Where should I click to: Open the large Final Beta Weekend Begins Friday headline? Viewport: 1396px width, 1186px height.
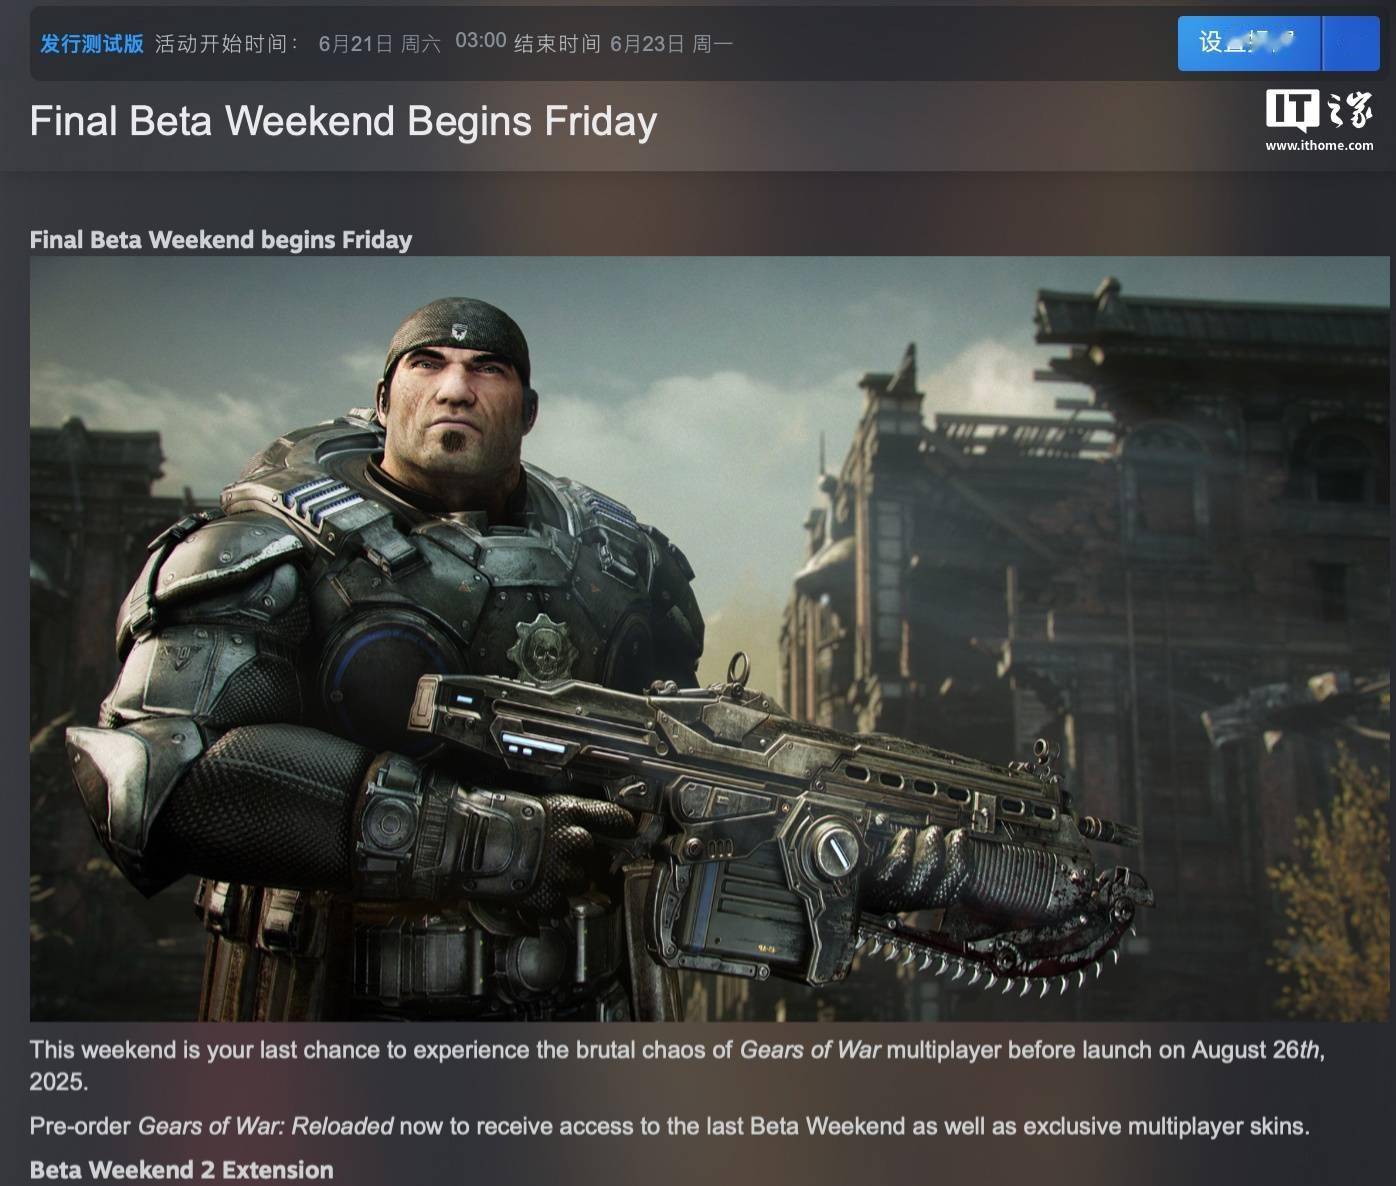(343, 121)
